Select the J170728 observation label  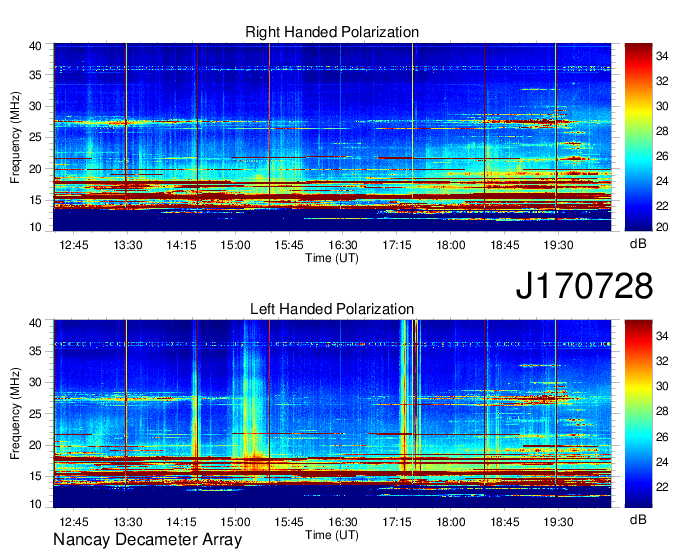[x=584, y=286]
